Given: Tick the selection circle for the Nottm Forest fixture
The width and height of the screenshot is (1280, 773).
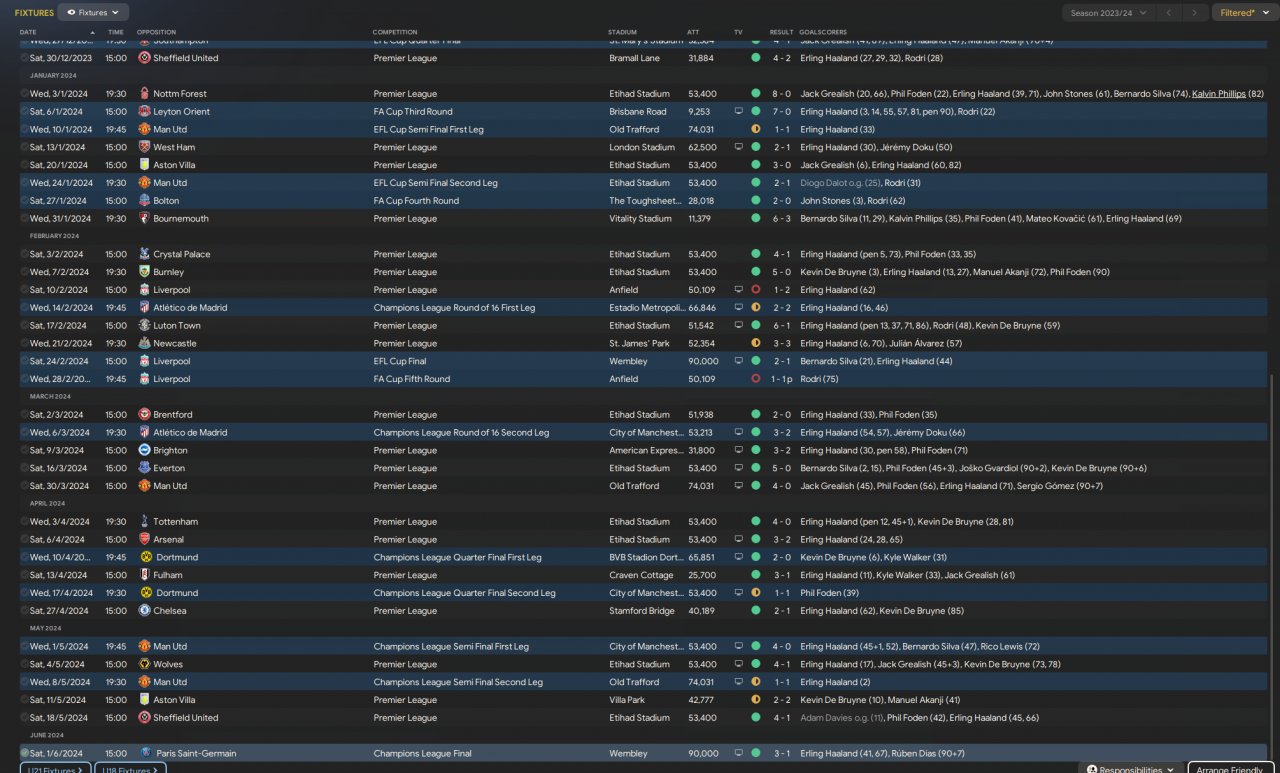Looking at the screenshot, I should (x=24, y=94).
